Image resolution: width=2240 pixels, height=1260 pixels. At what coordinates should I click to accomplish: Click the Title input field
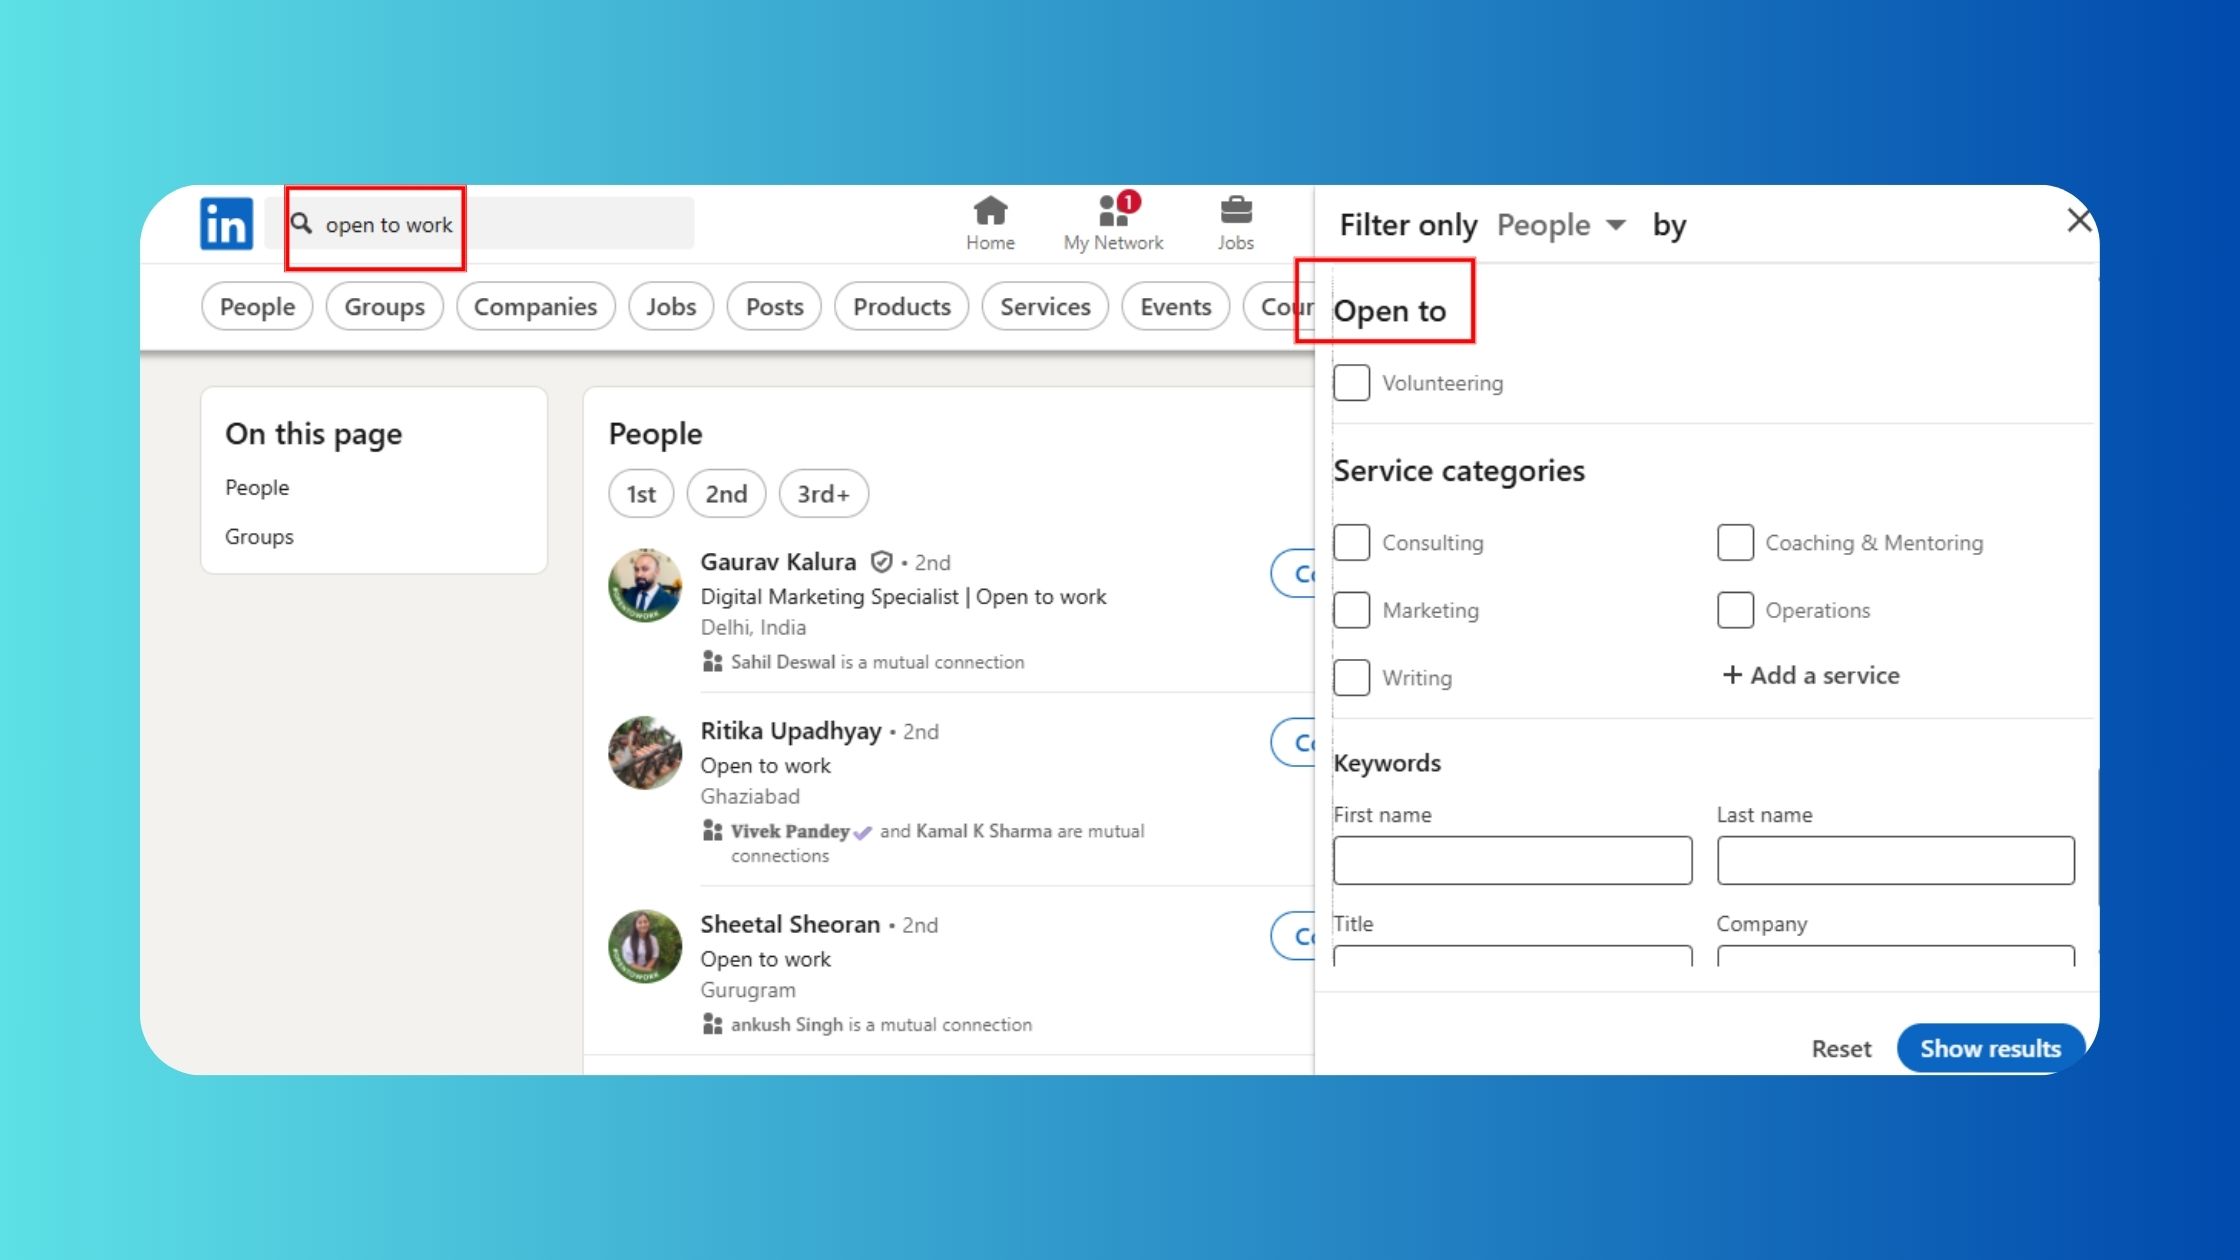[1512, 955]
